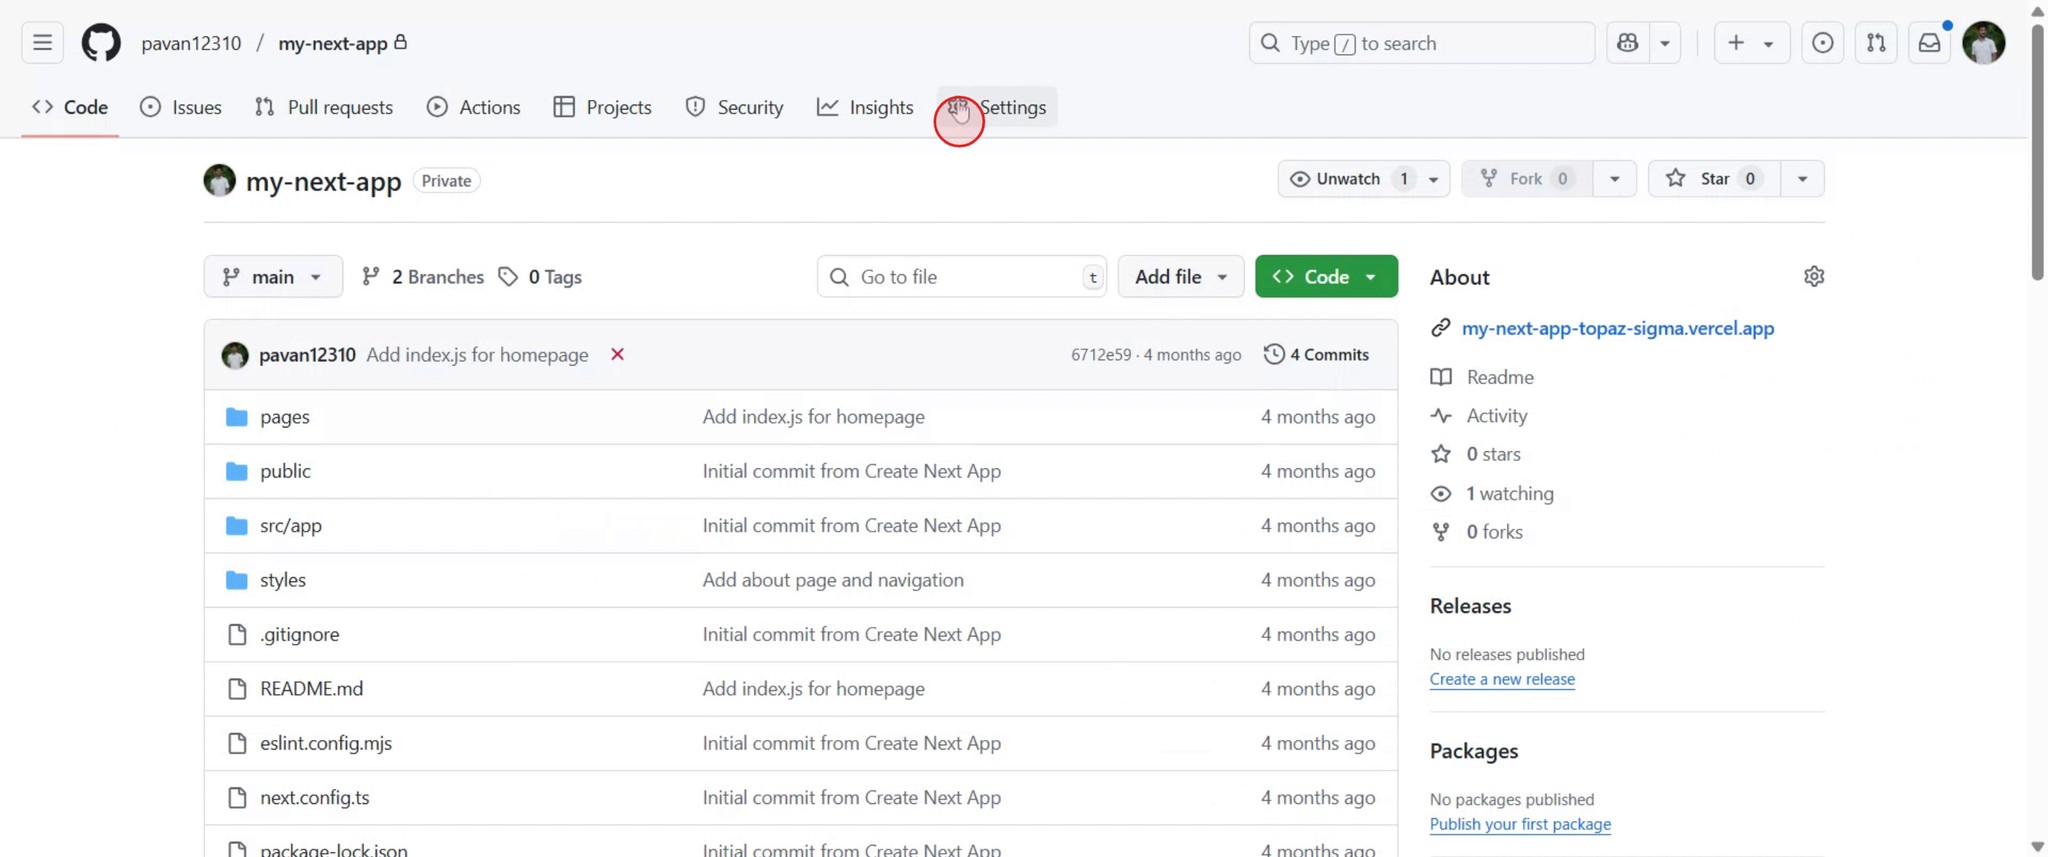
Task: Open the Security tab
Action: tap(735, 107)
